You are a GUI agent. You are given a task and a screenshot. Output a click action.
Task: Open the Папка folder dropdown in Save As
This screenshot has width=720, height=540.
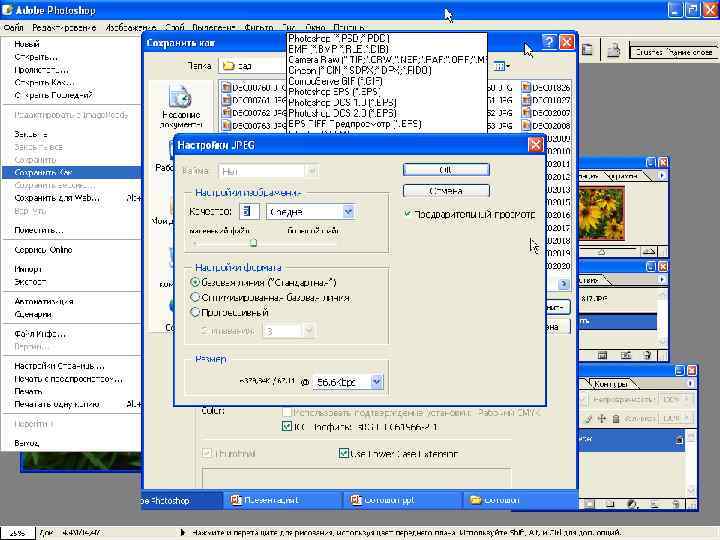tap(253, 66)
